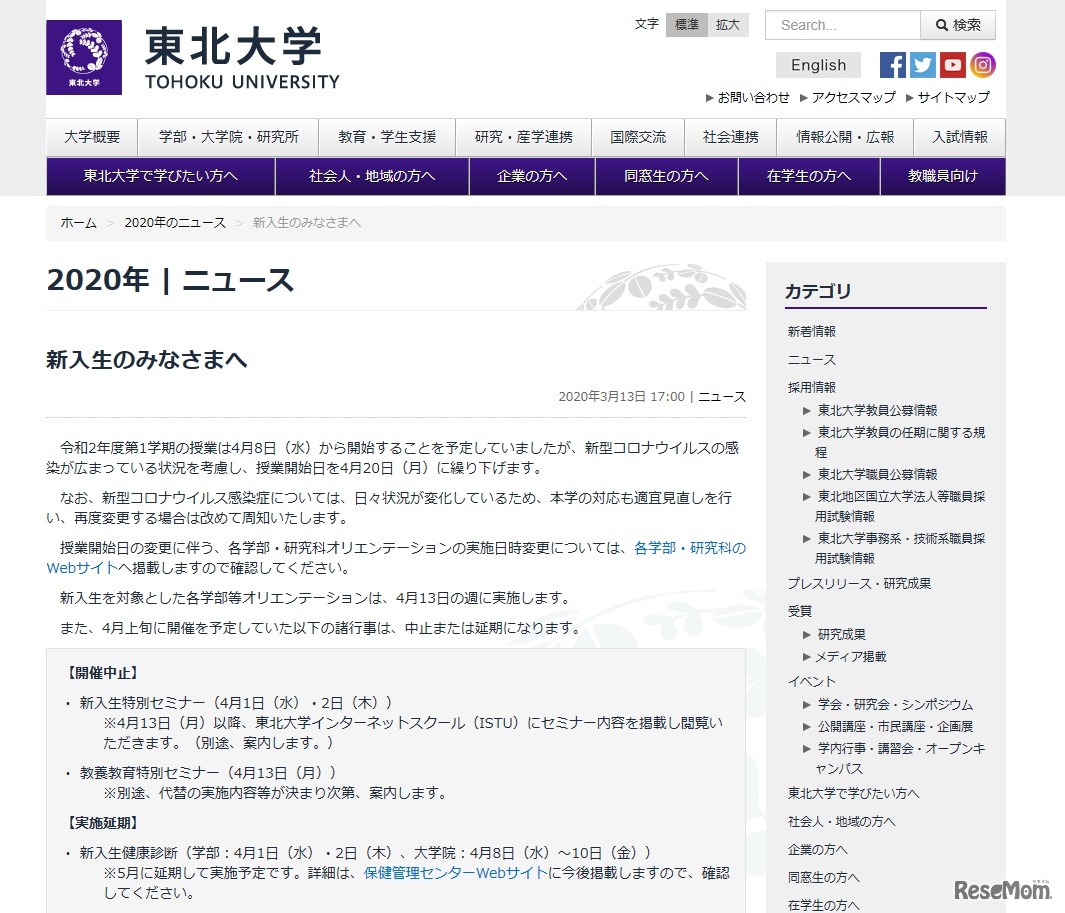Click ニュース tag beside the date
The image size is (1065, 913).
click(x=722, y=397)
